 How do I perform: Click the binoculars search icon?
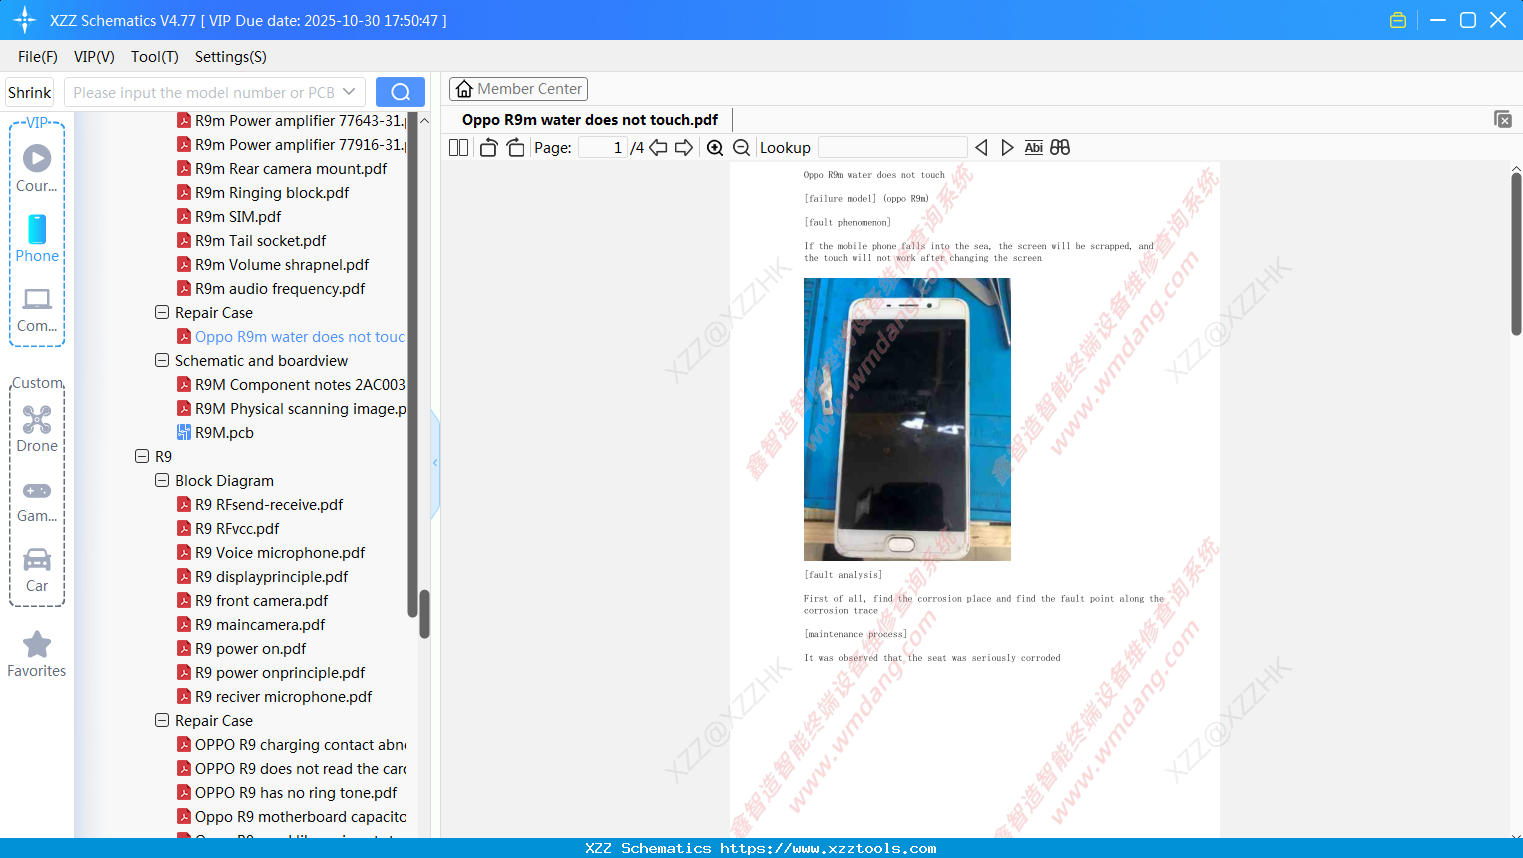coord(1060,148)
